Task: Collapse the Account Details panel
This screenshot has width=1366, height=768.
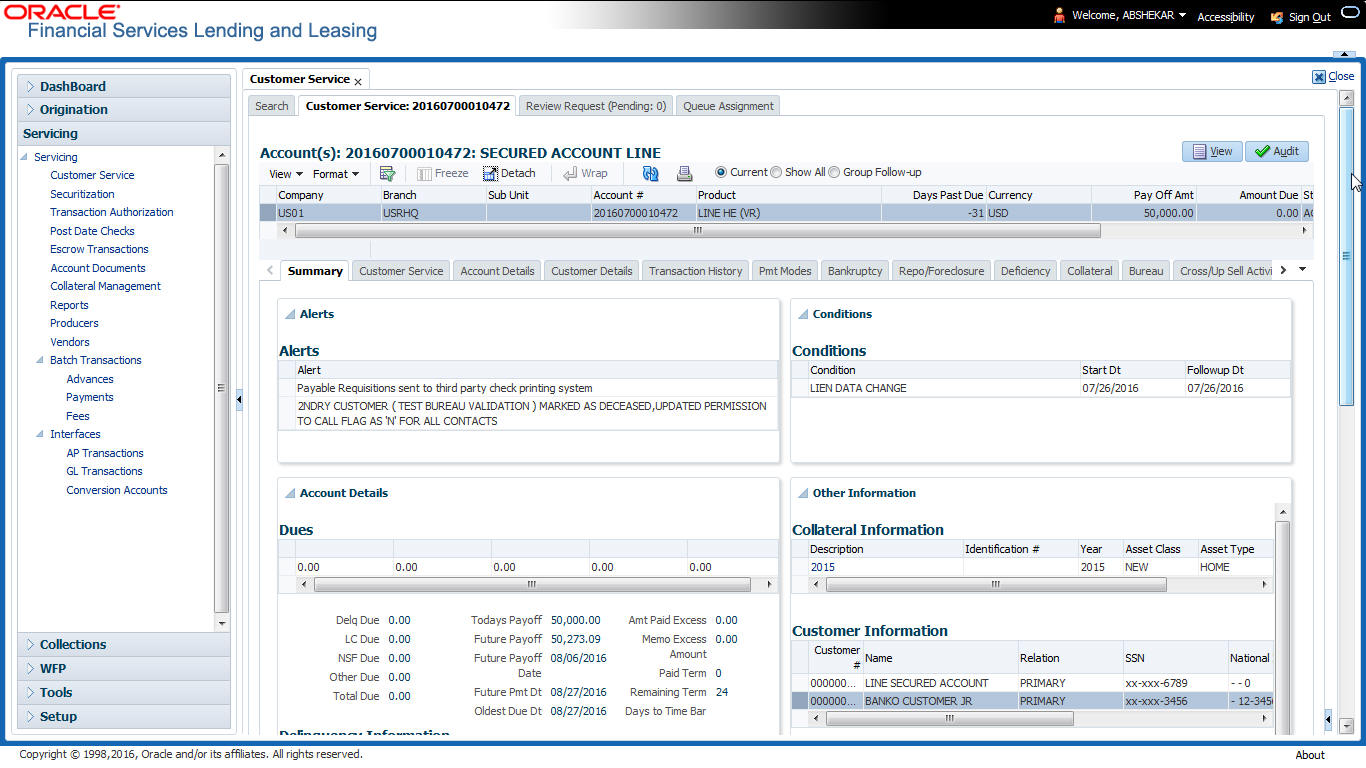Action: (x=290, y=493)
